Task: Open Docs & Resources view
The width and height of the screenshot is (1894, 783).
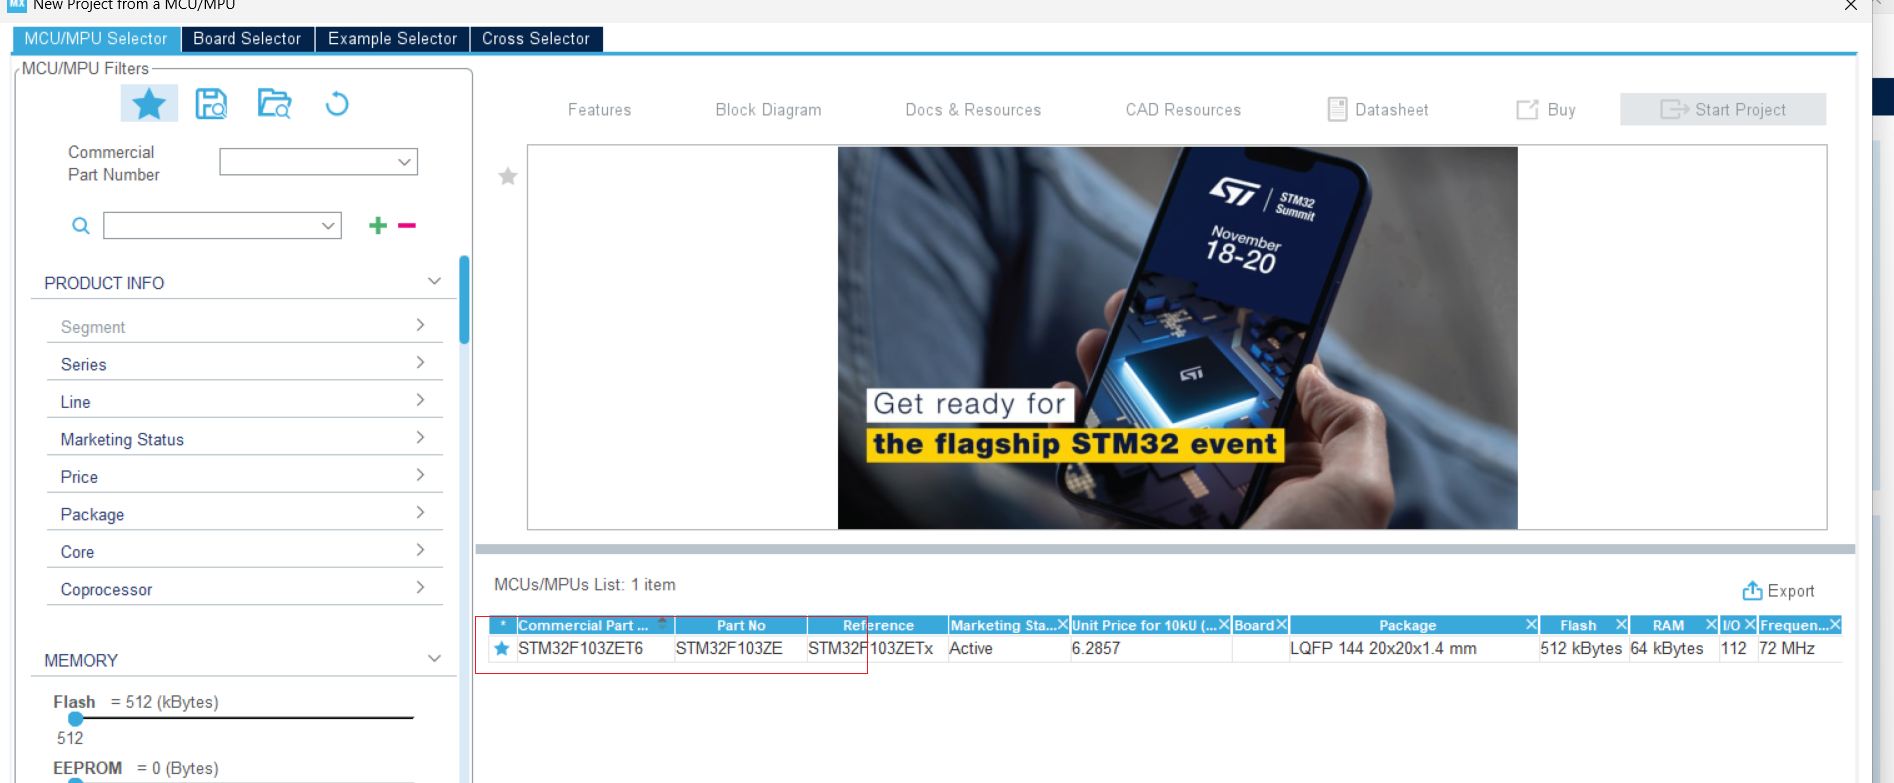Action: (974, 110)
